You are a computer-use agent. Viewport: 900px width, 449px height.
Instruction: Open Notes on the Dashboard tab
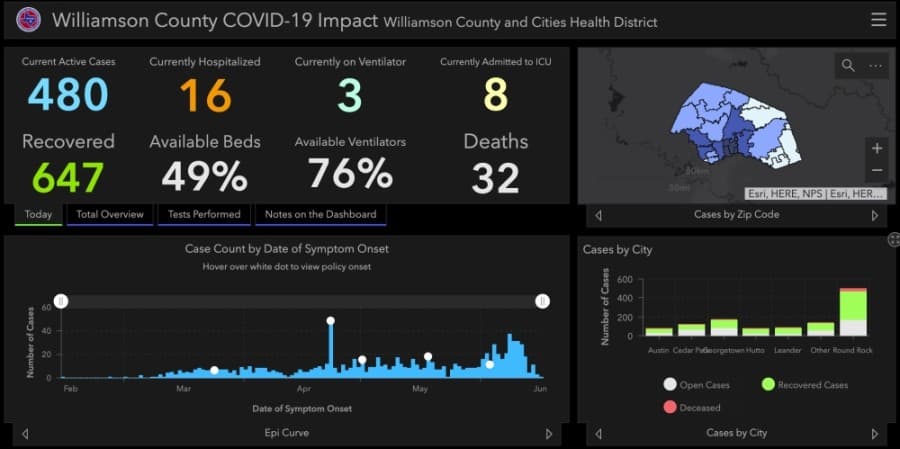(x=320, y=215)
